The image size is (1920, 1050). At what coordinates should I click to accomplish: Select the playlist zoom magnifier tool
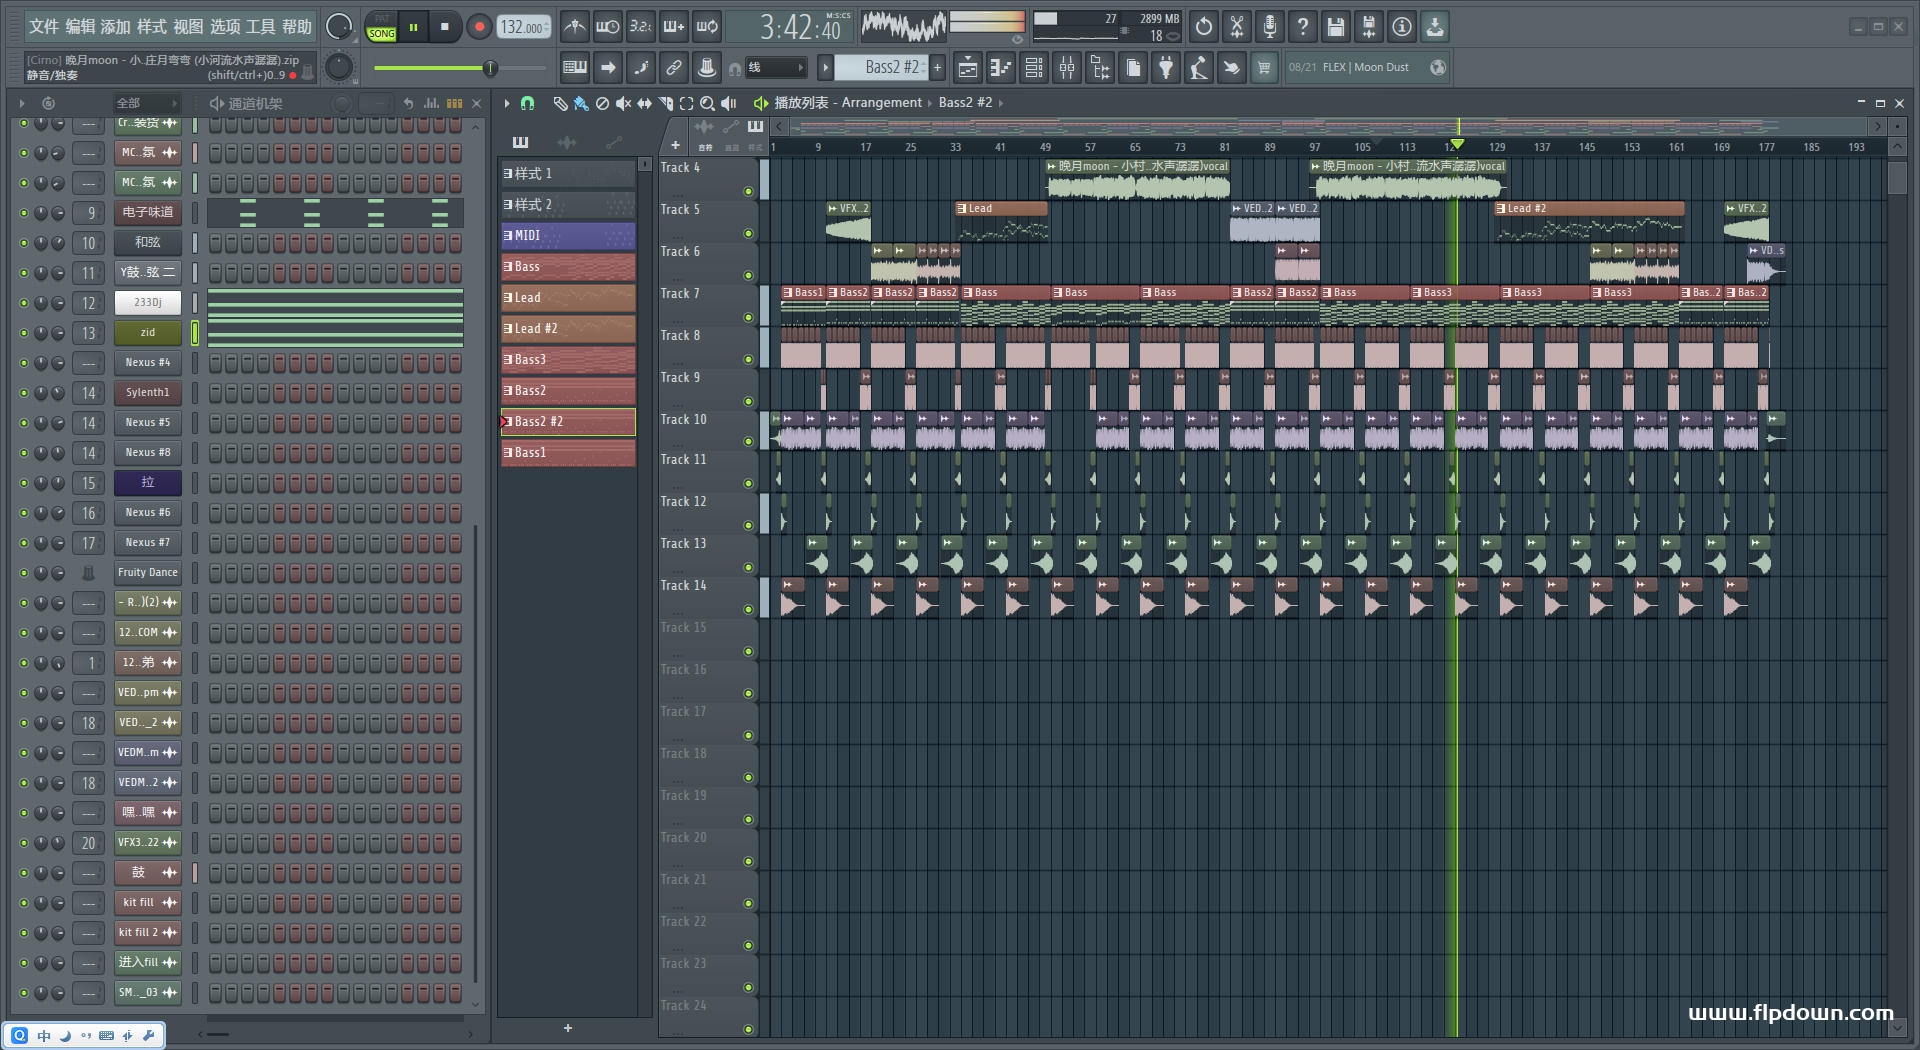pos(707,103)
